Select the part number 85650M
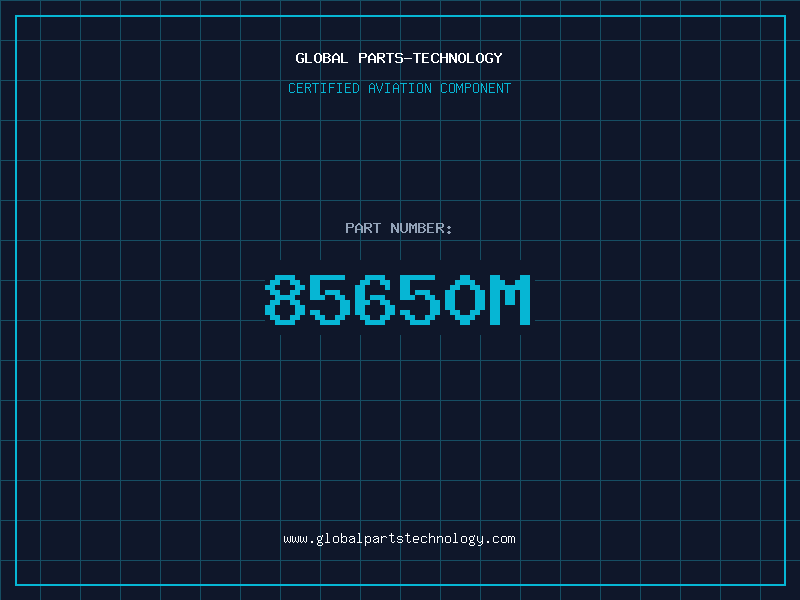Image resolution: width=800 pixels, height=600 pixels. point(398,299)
